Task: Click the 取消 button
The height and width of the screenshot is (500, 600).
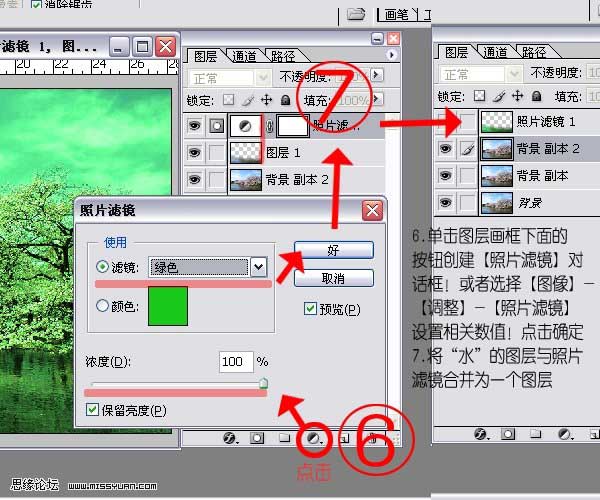Action: tap(334, 278)
